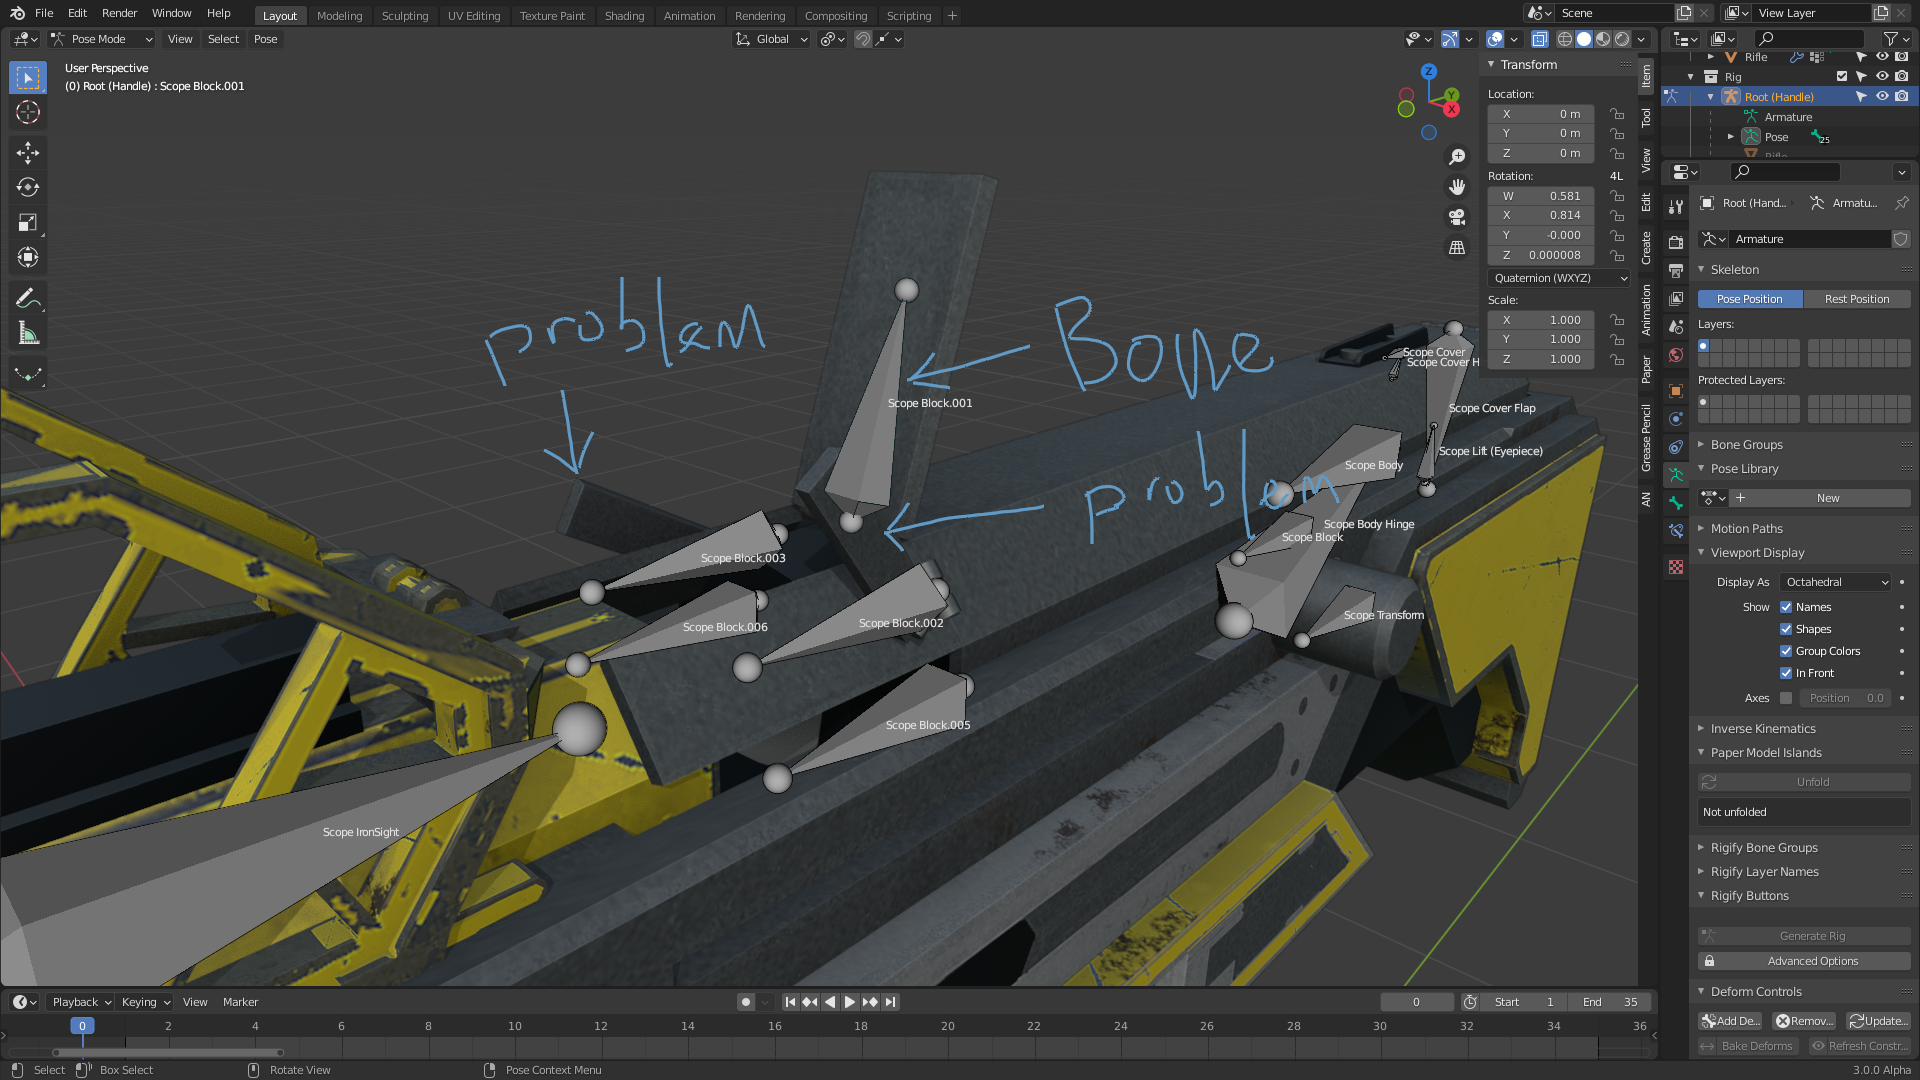Disable the In Front checkbox
This screenshot has width=1920, height=1080.
pyautogui.click(x=1786, y=673)
